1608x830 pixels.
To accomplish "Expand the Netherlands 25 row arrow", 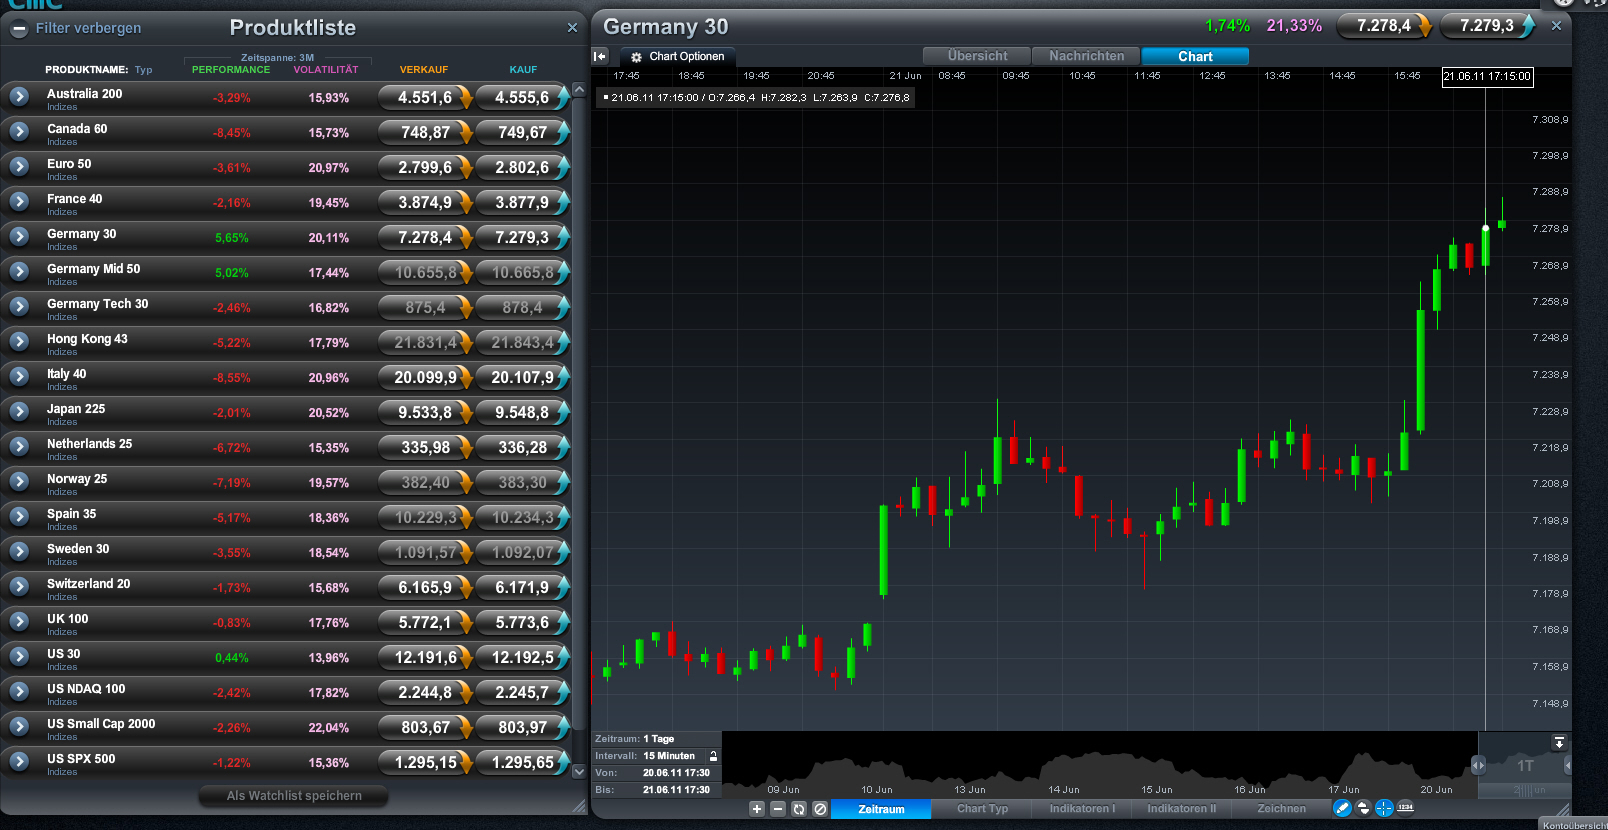I will (19, 446).
